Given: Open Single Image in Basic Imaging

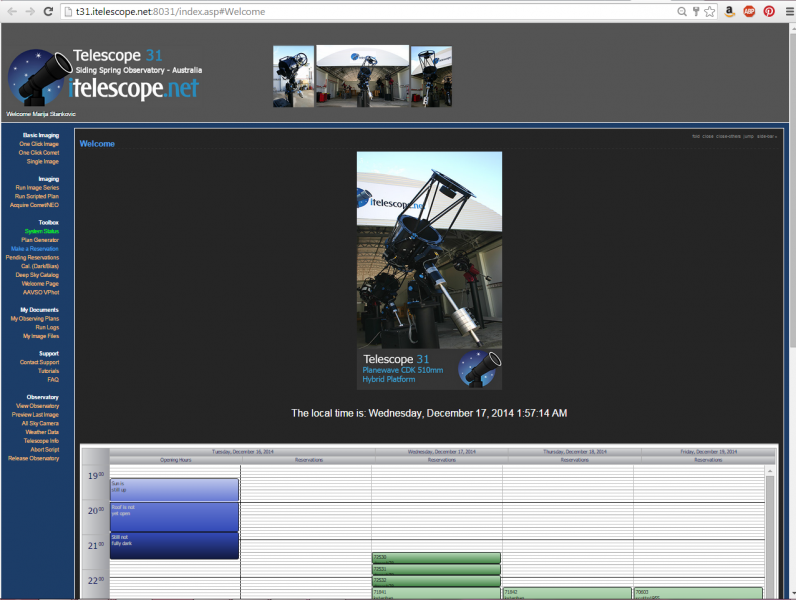Looking at the screenshot, I should (43, 161).
